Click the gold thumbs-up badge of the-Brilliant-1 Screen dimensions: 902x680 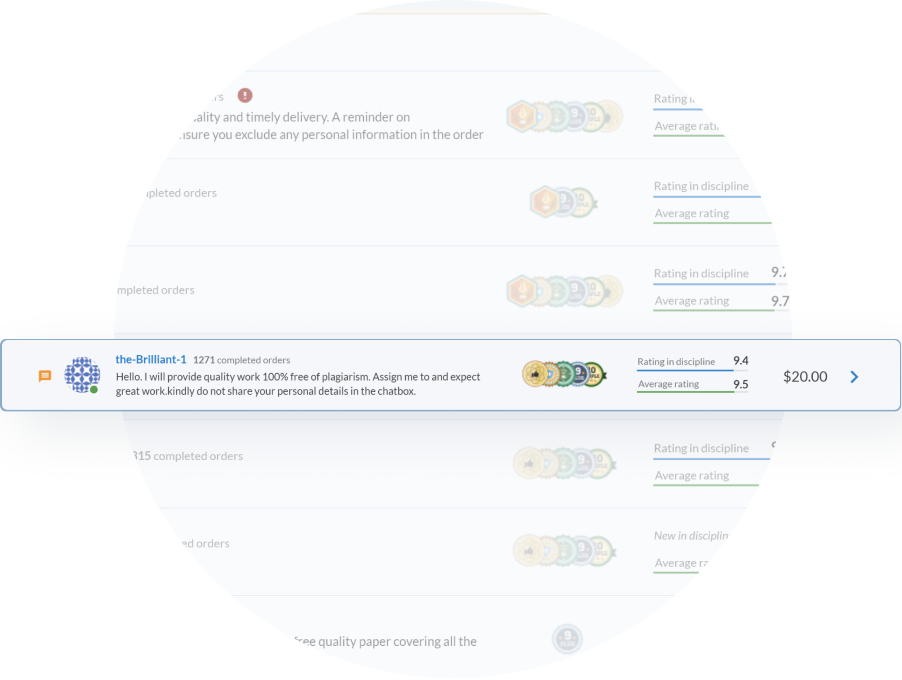click(x=535, y=375)
